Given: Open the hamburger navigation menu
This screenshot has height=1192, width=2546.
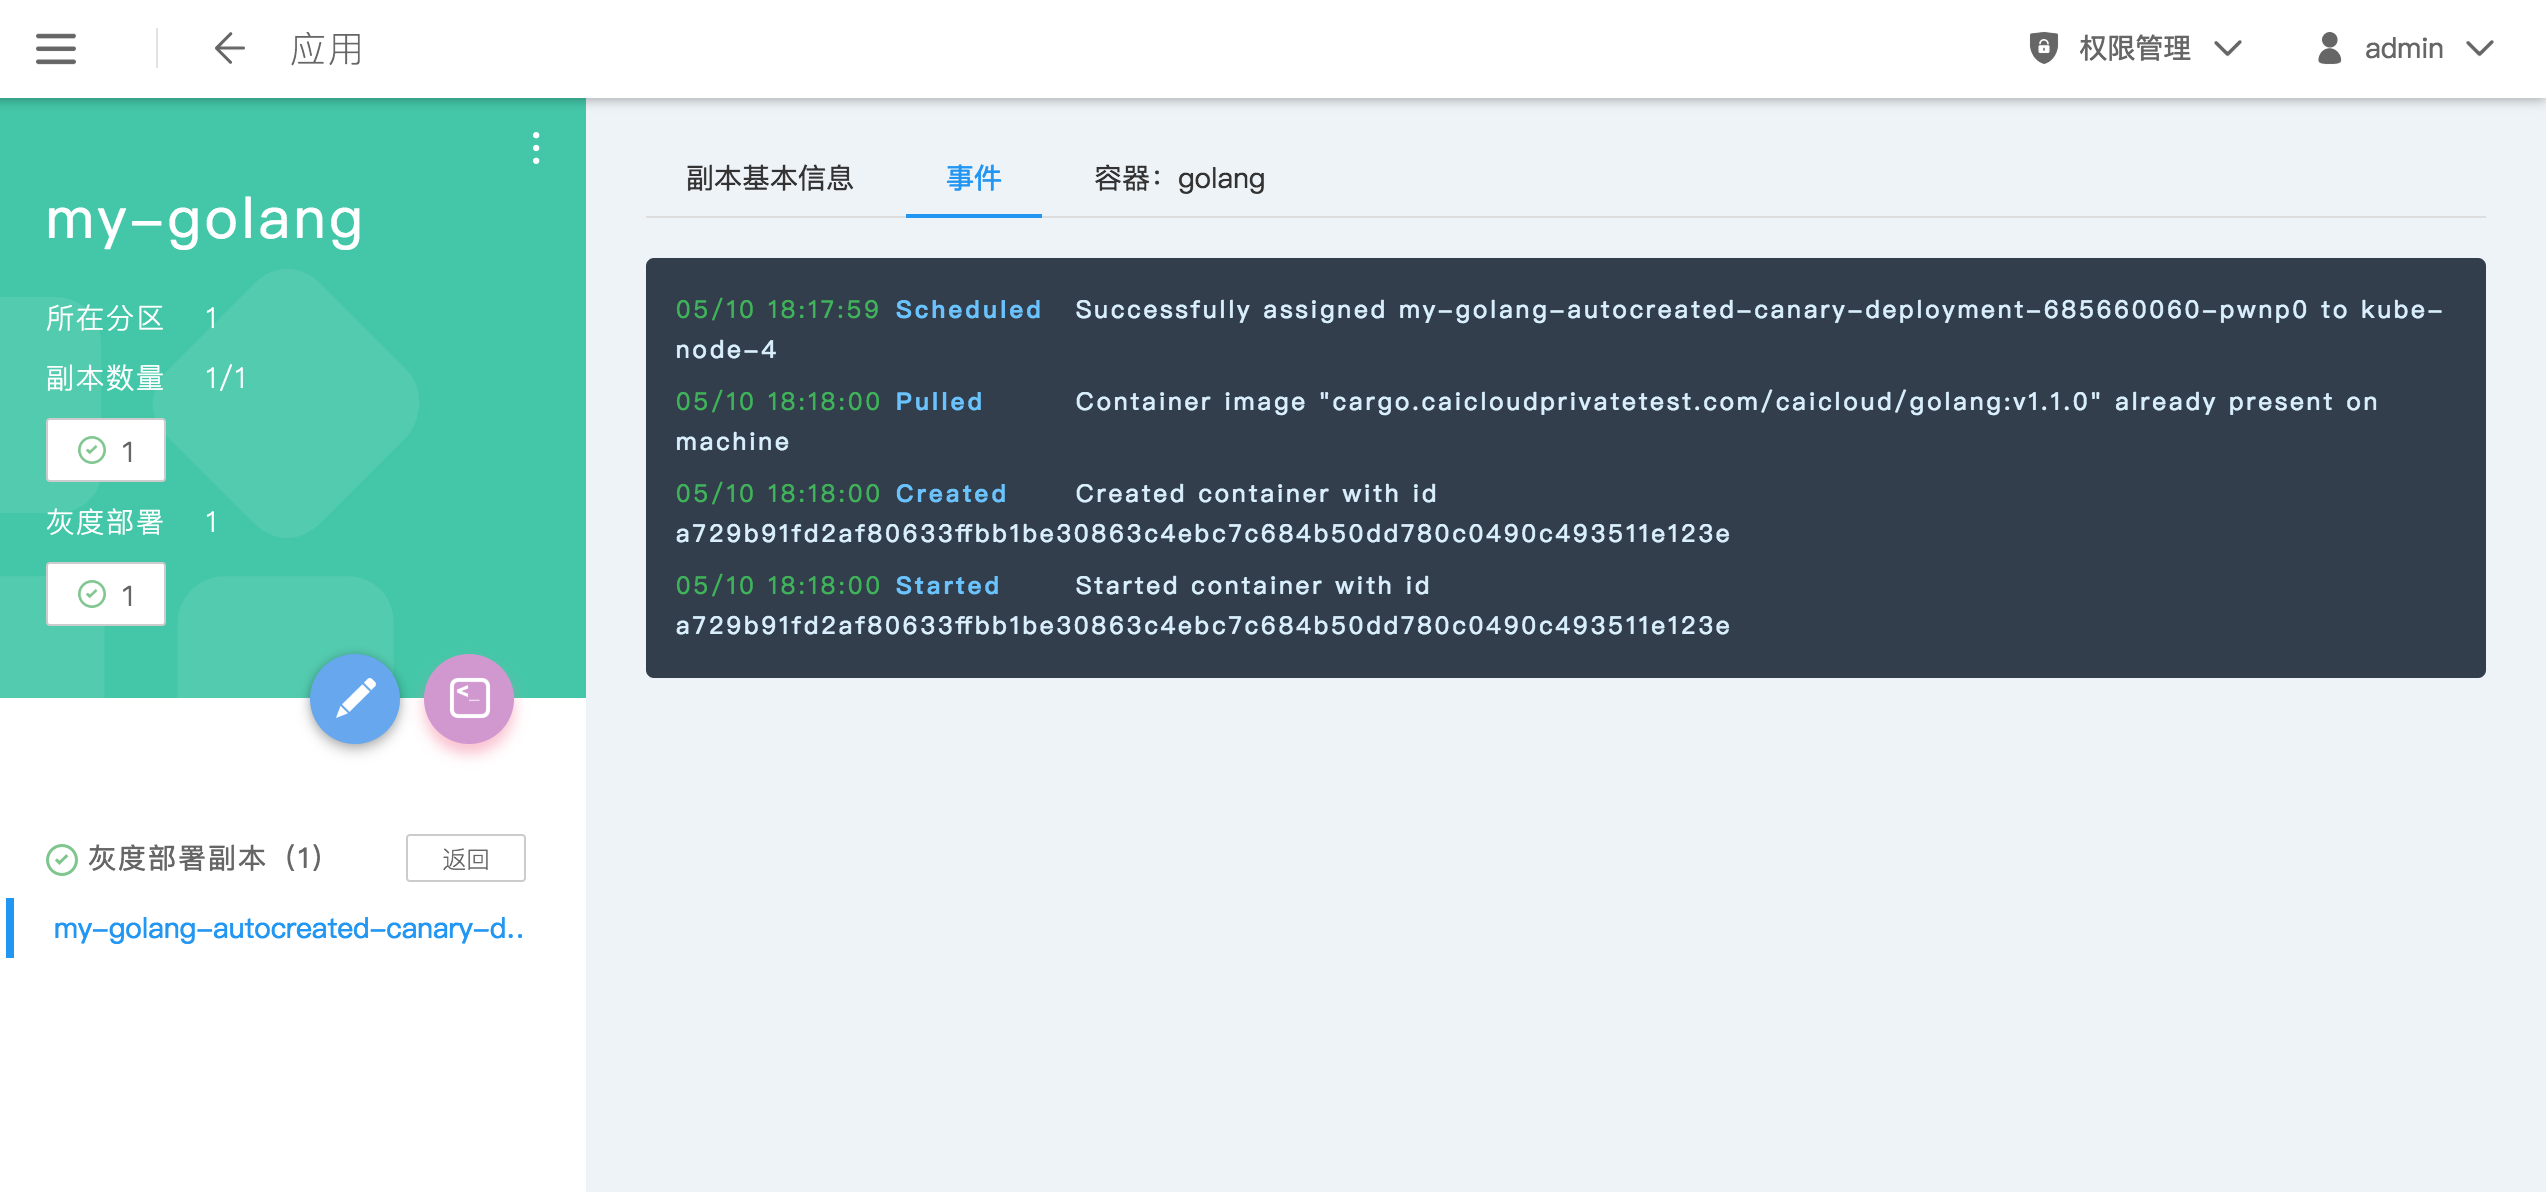Looking at the screenshot, I should tap(56, 49).
